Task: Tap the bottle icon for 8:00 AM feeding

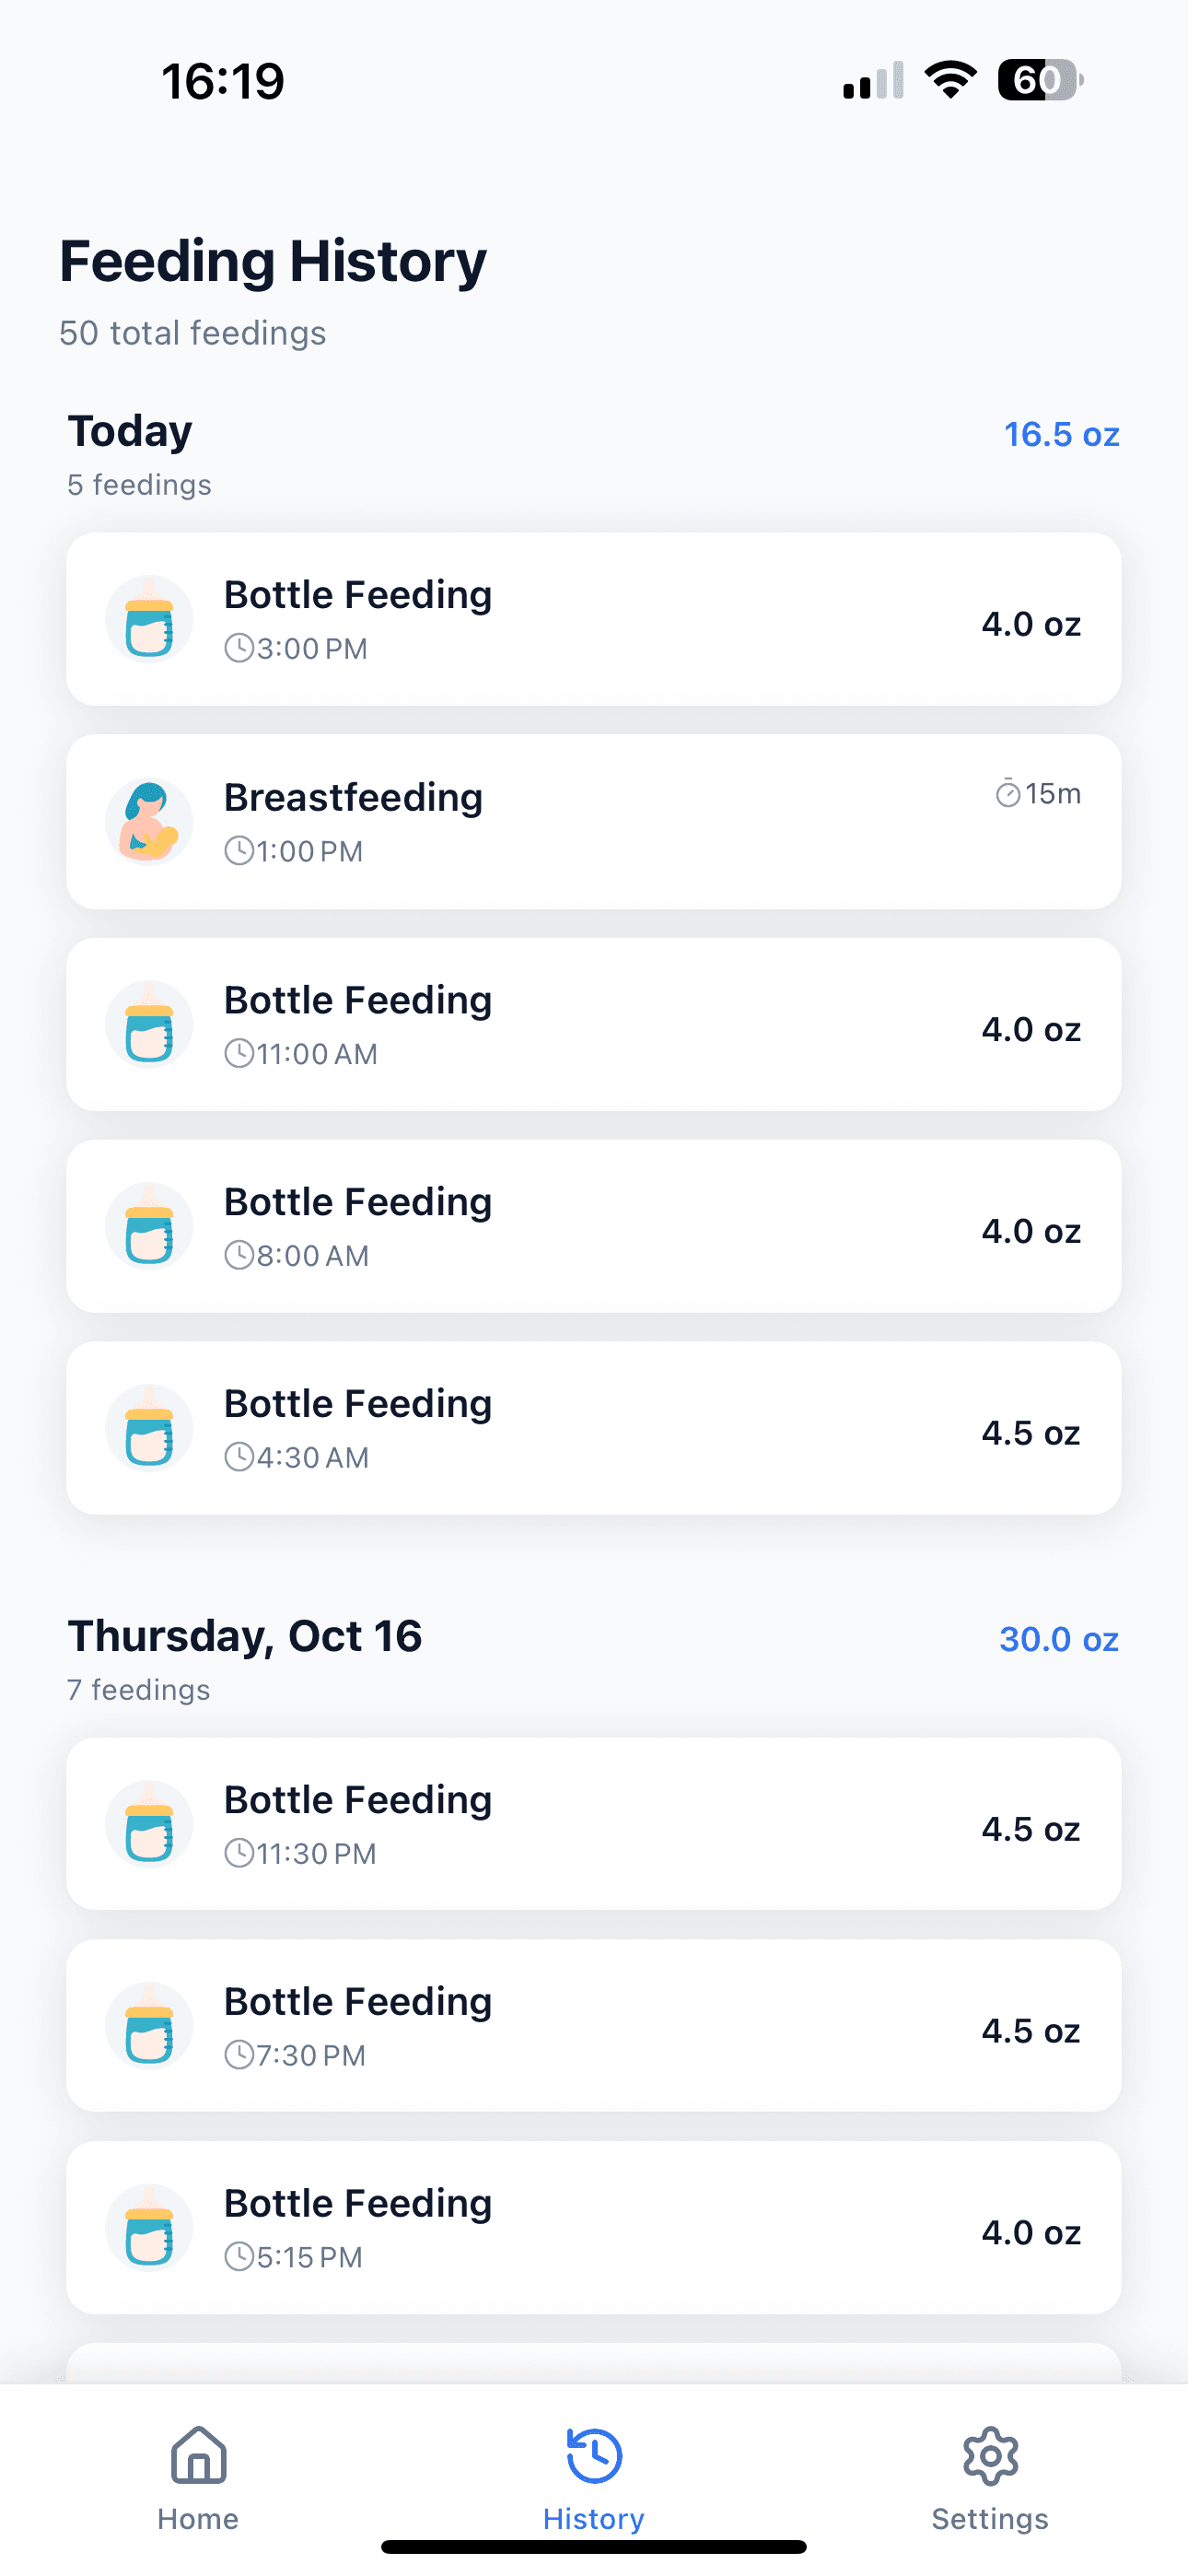Action: pos(149,1227)
